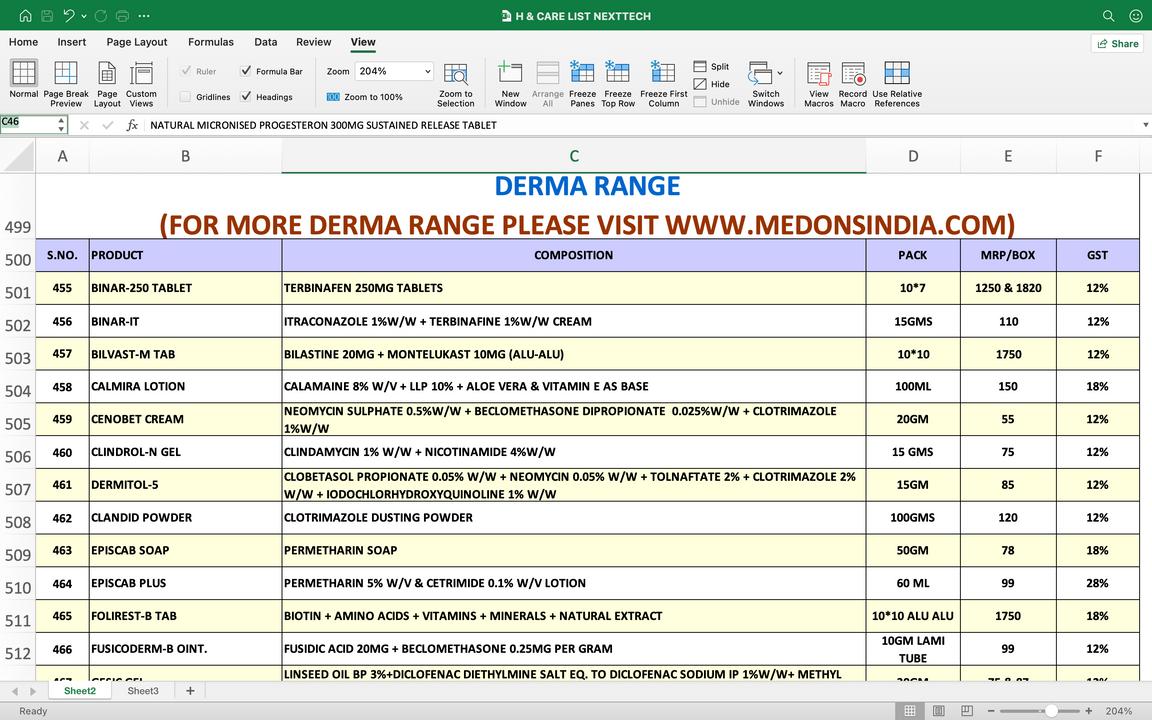The height and width of the screenshot is (720, 1152).
Task: Click Freeze Top Row
Action: pyautogui.click(x=618, y=84)
